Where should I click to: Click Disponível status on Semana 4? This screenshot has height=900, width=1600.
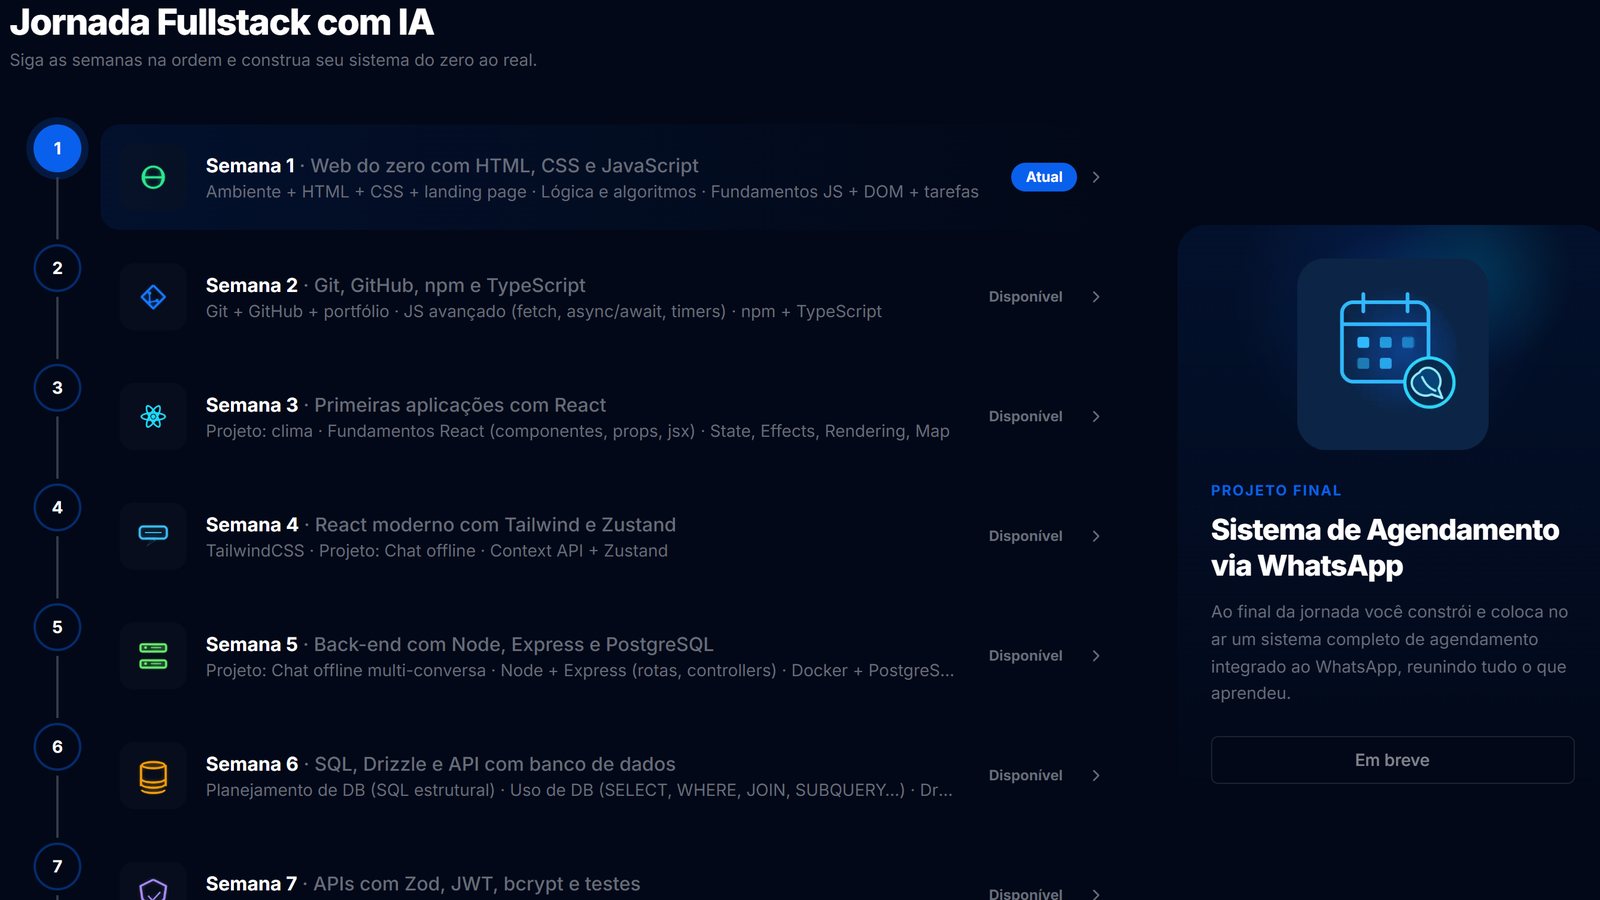(x=1026, y=536)
